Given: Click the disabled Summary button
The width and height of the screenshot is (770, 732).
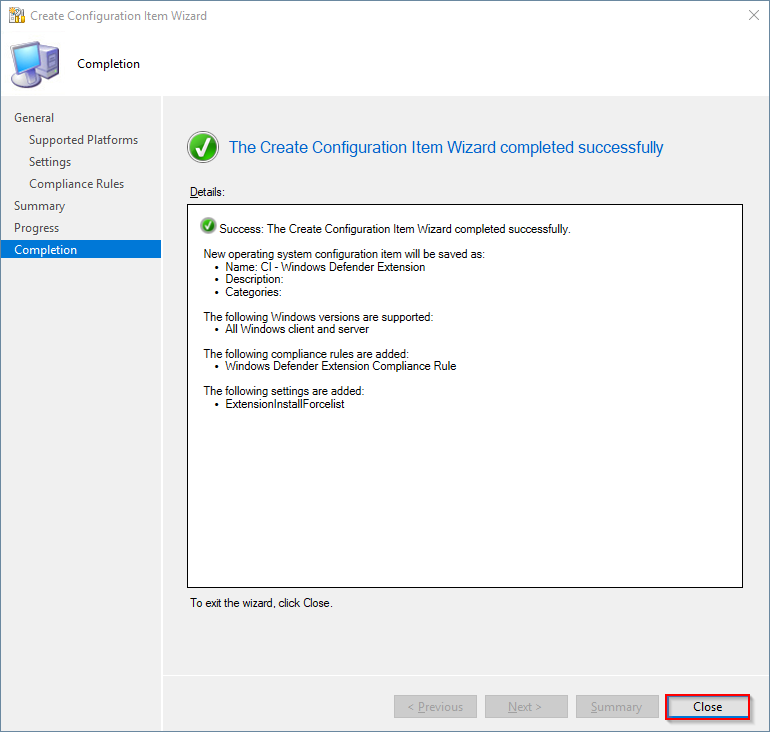Looking at the screenshot, I should tap(617, 706).
